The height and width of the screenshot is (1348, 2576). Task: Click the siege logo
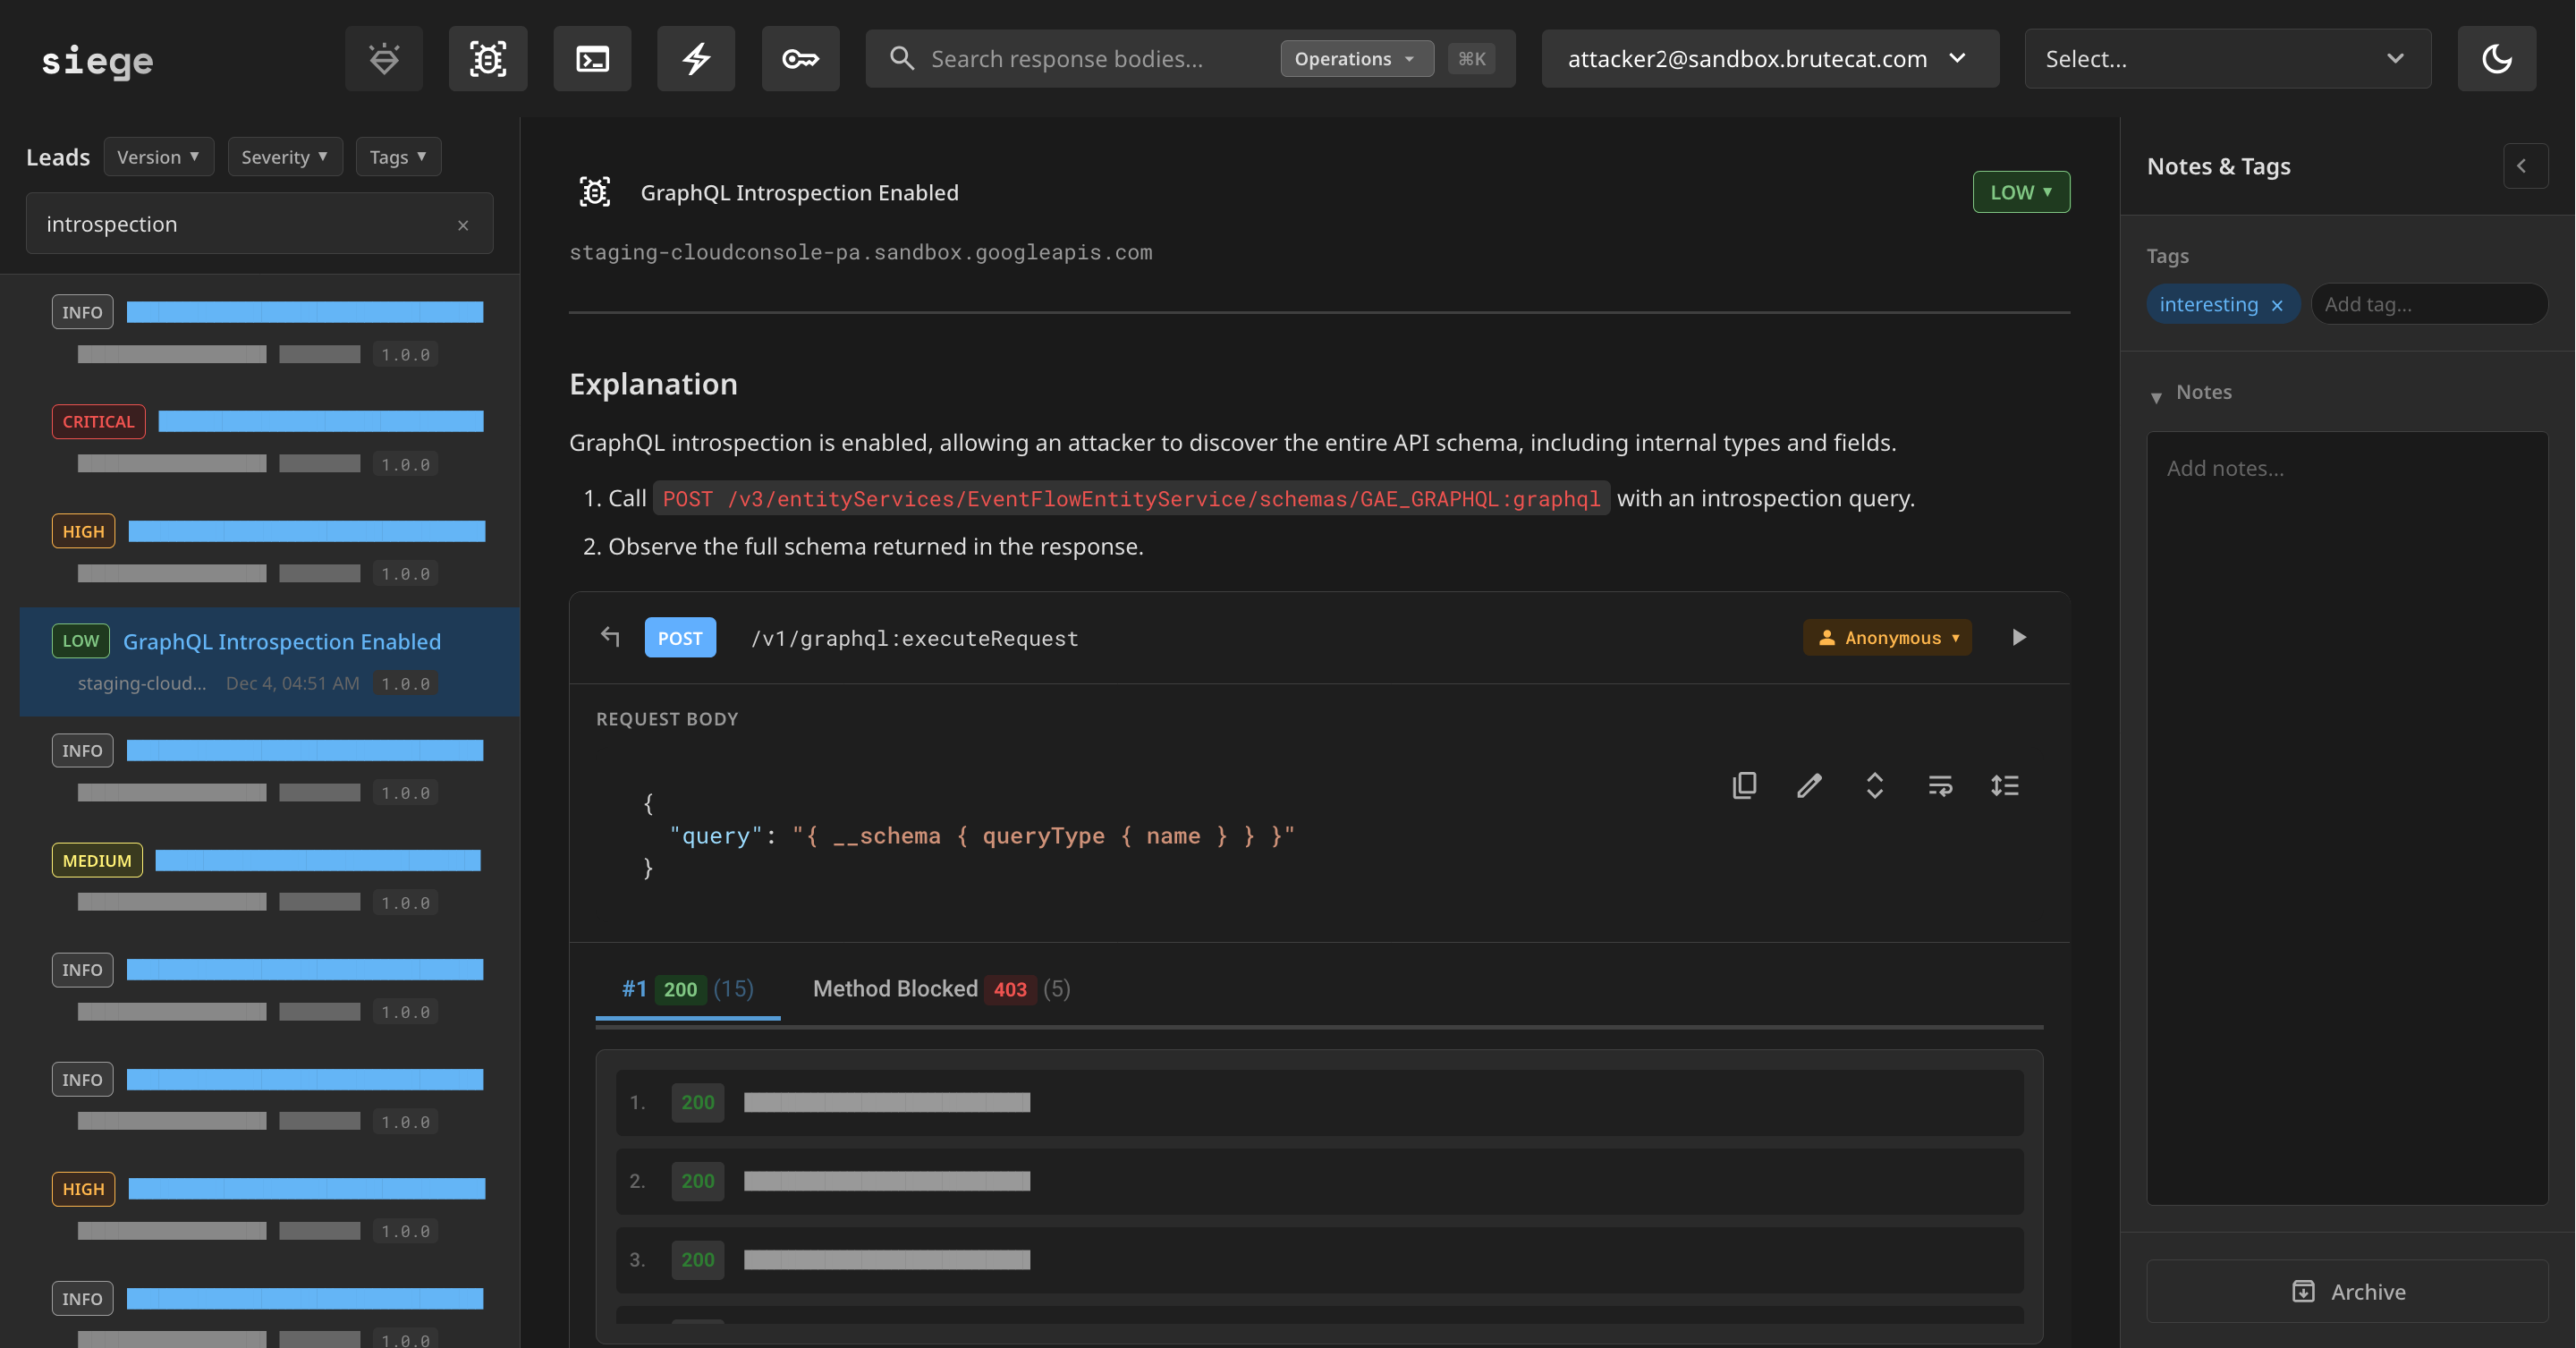[97, 60]
